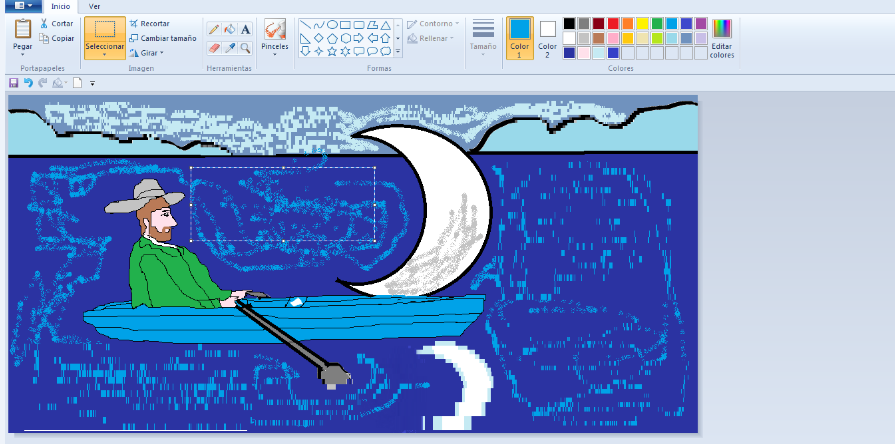Pick the purple color swatch

[701, 23]
